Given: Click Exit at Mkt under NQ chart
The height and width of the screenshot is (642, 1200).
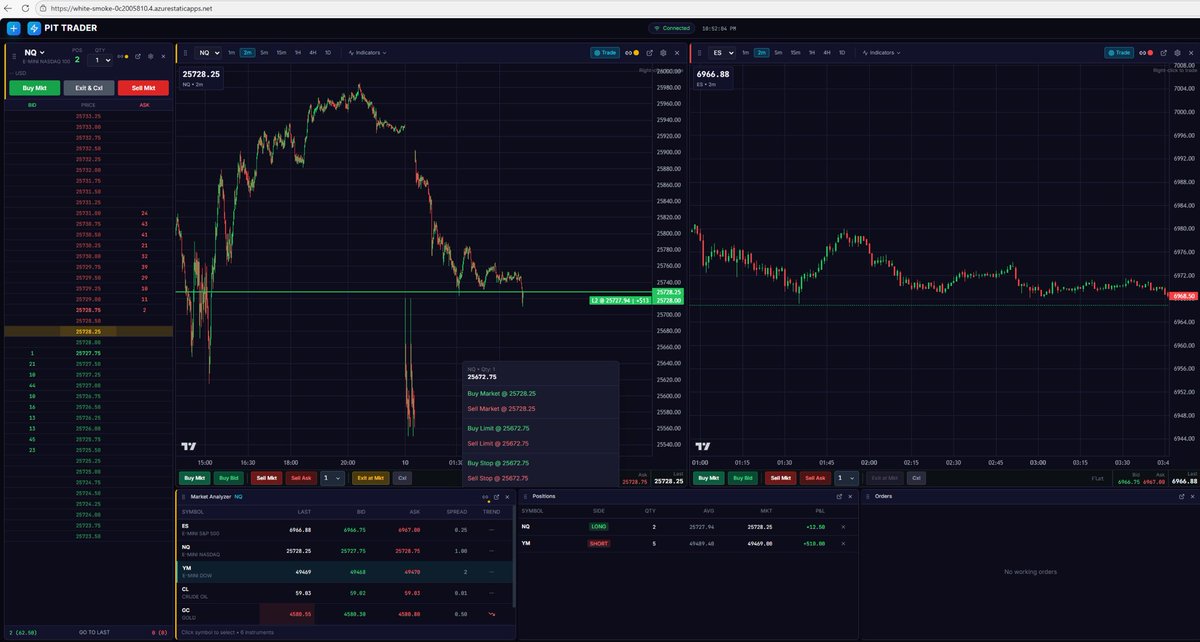Looking at the screenshot, I should [x=371, y=478].
